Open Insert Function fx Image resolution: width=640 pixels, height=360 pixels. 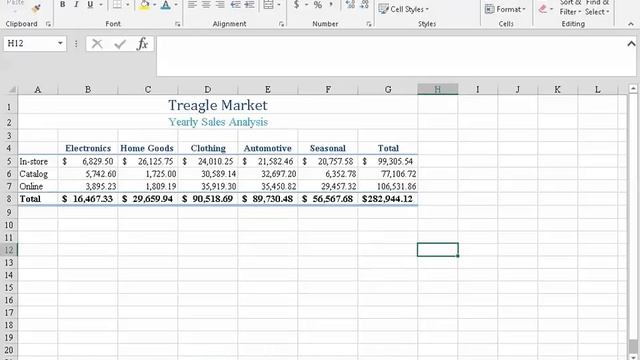tap(142, 44)
